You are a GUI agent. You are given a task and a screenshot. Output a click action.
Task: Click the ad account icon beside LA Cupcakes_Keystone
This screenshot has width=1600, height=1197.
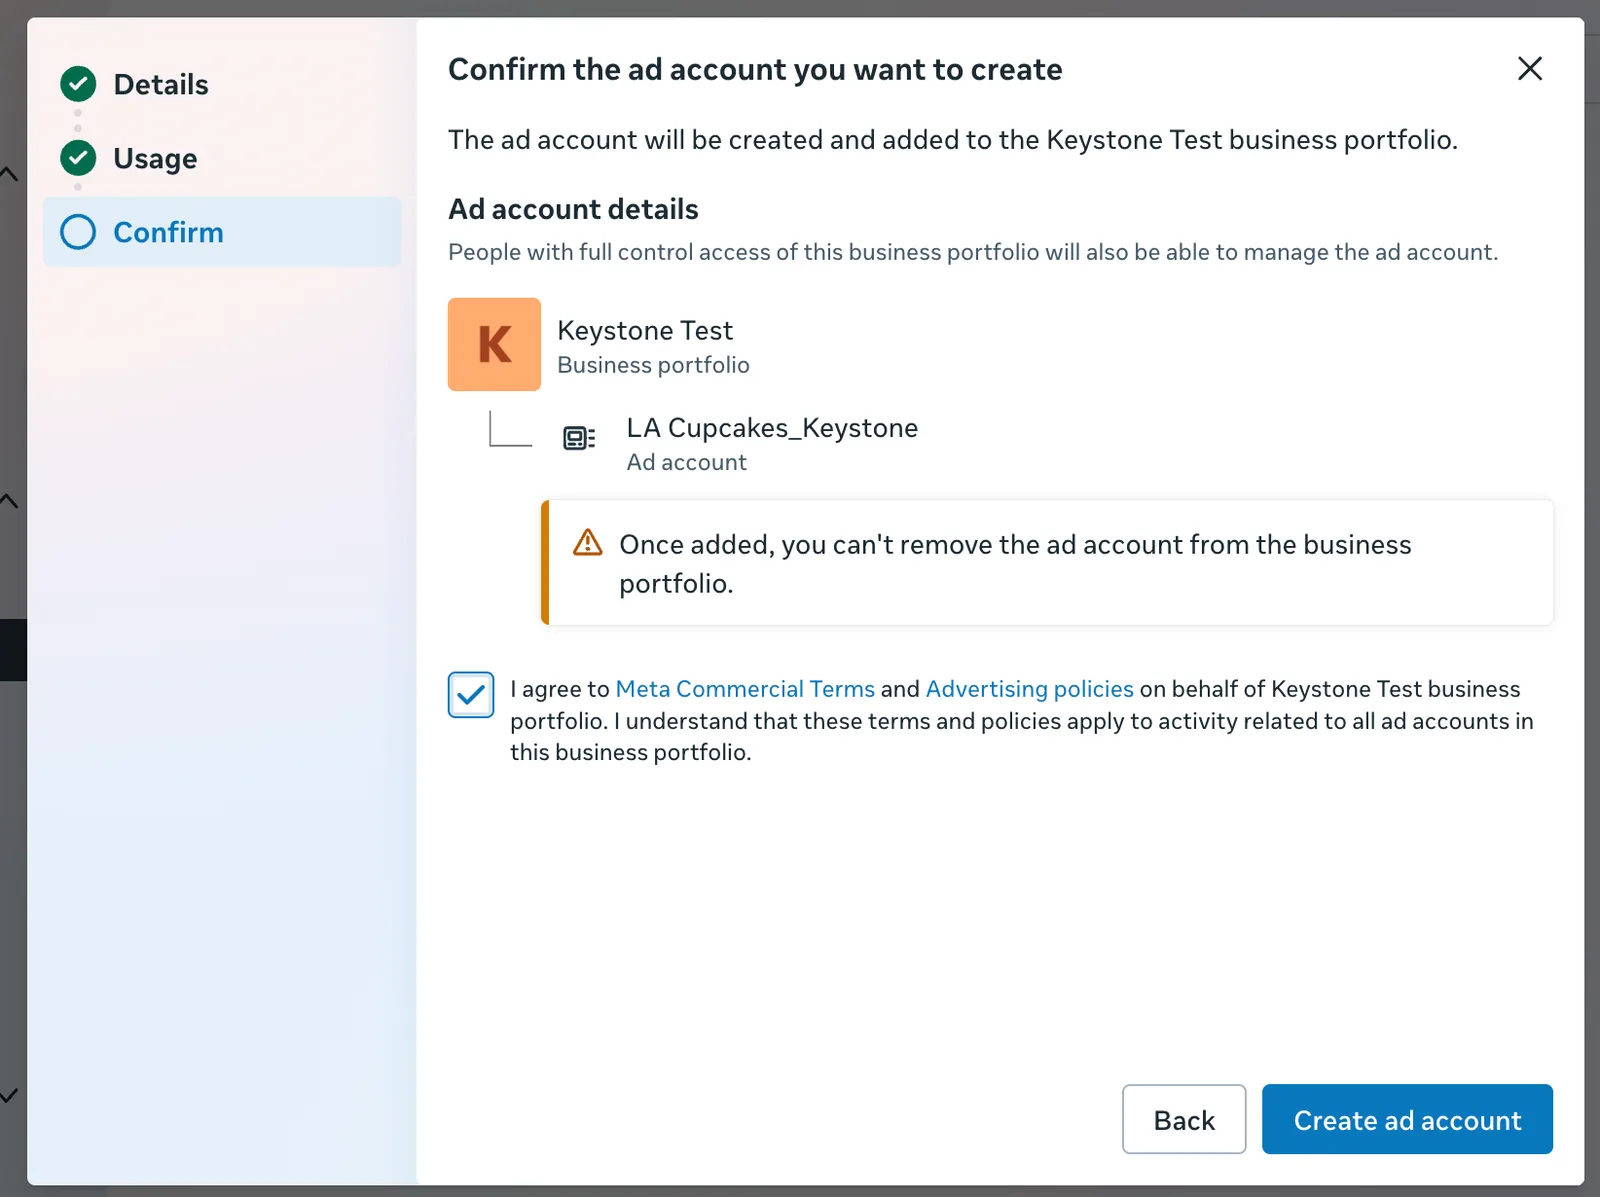coord(579,438)
